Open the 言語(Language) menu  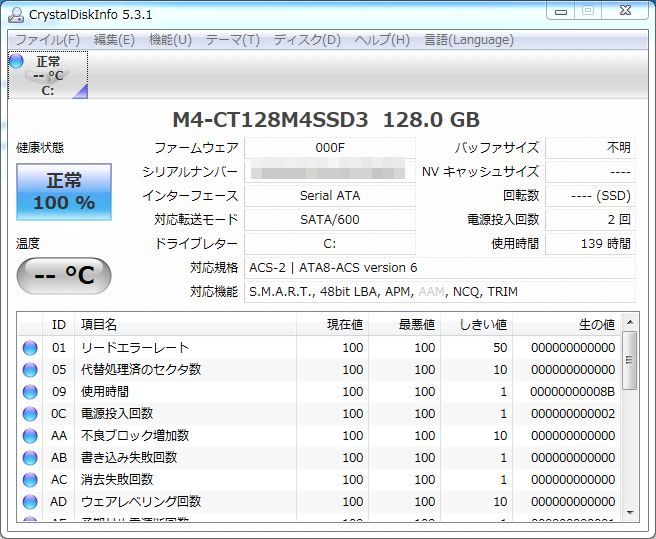click(x=469, y=40)
